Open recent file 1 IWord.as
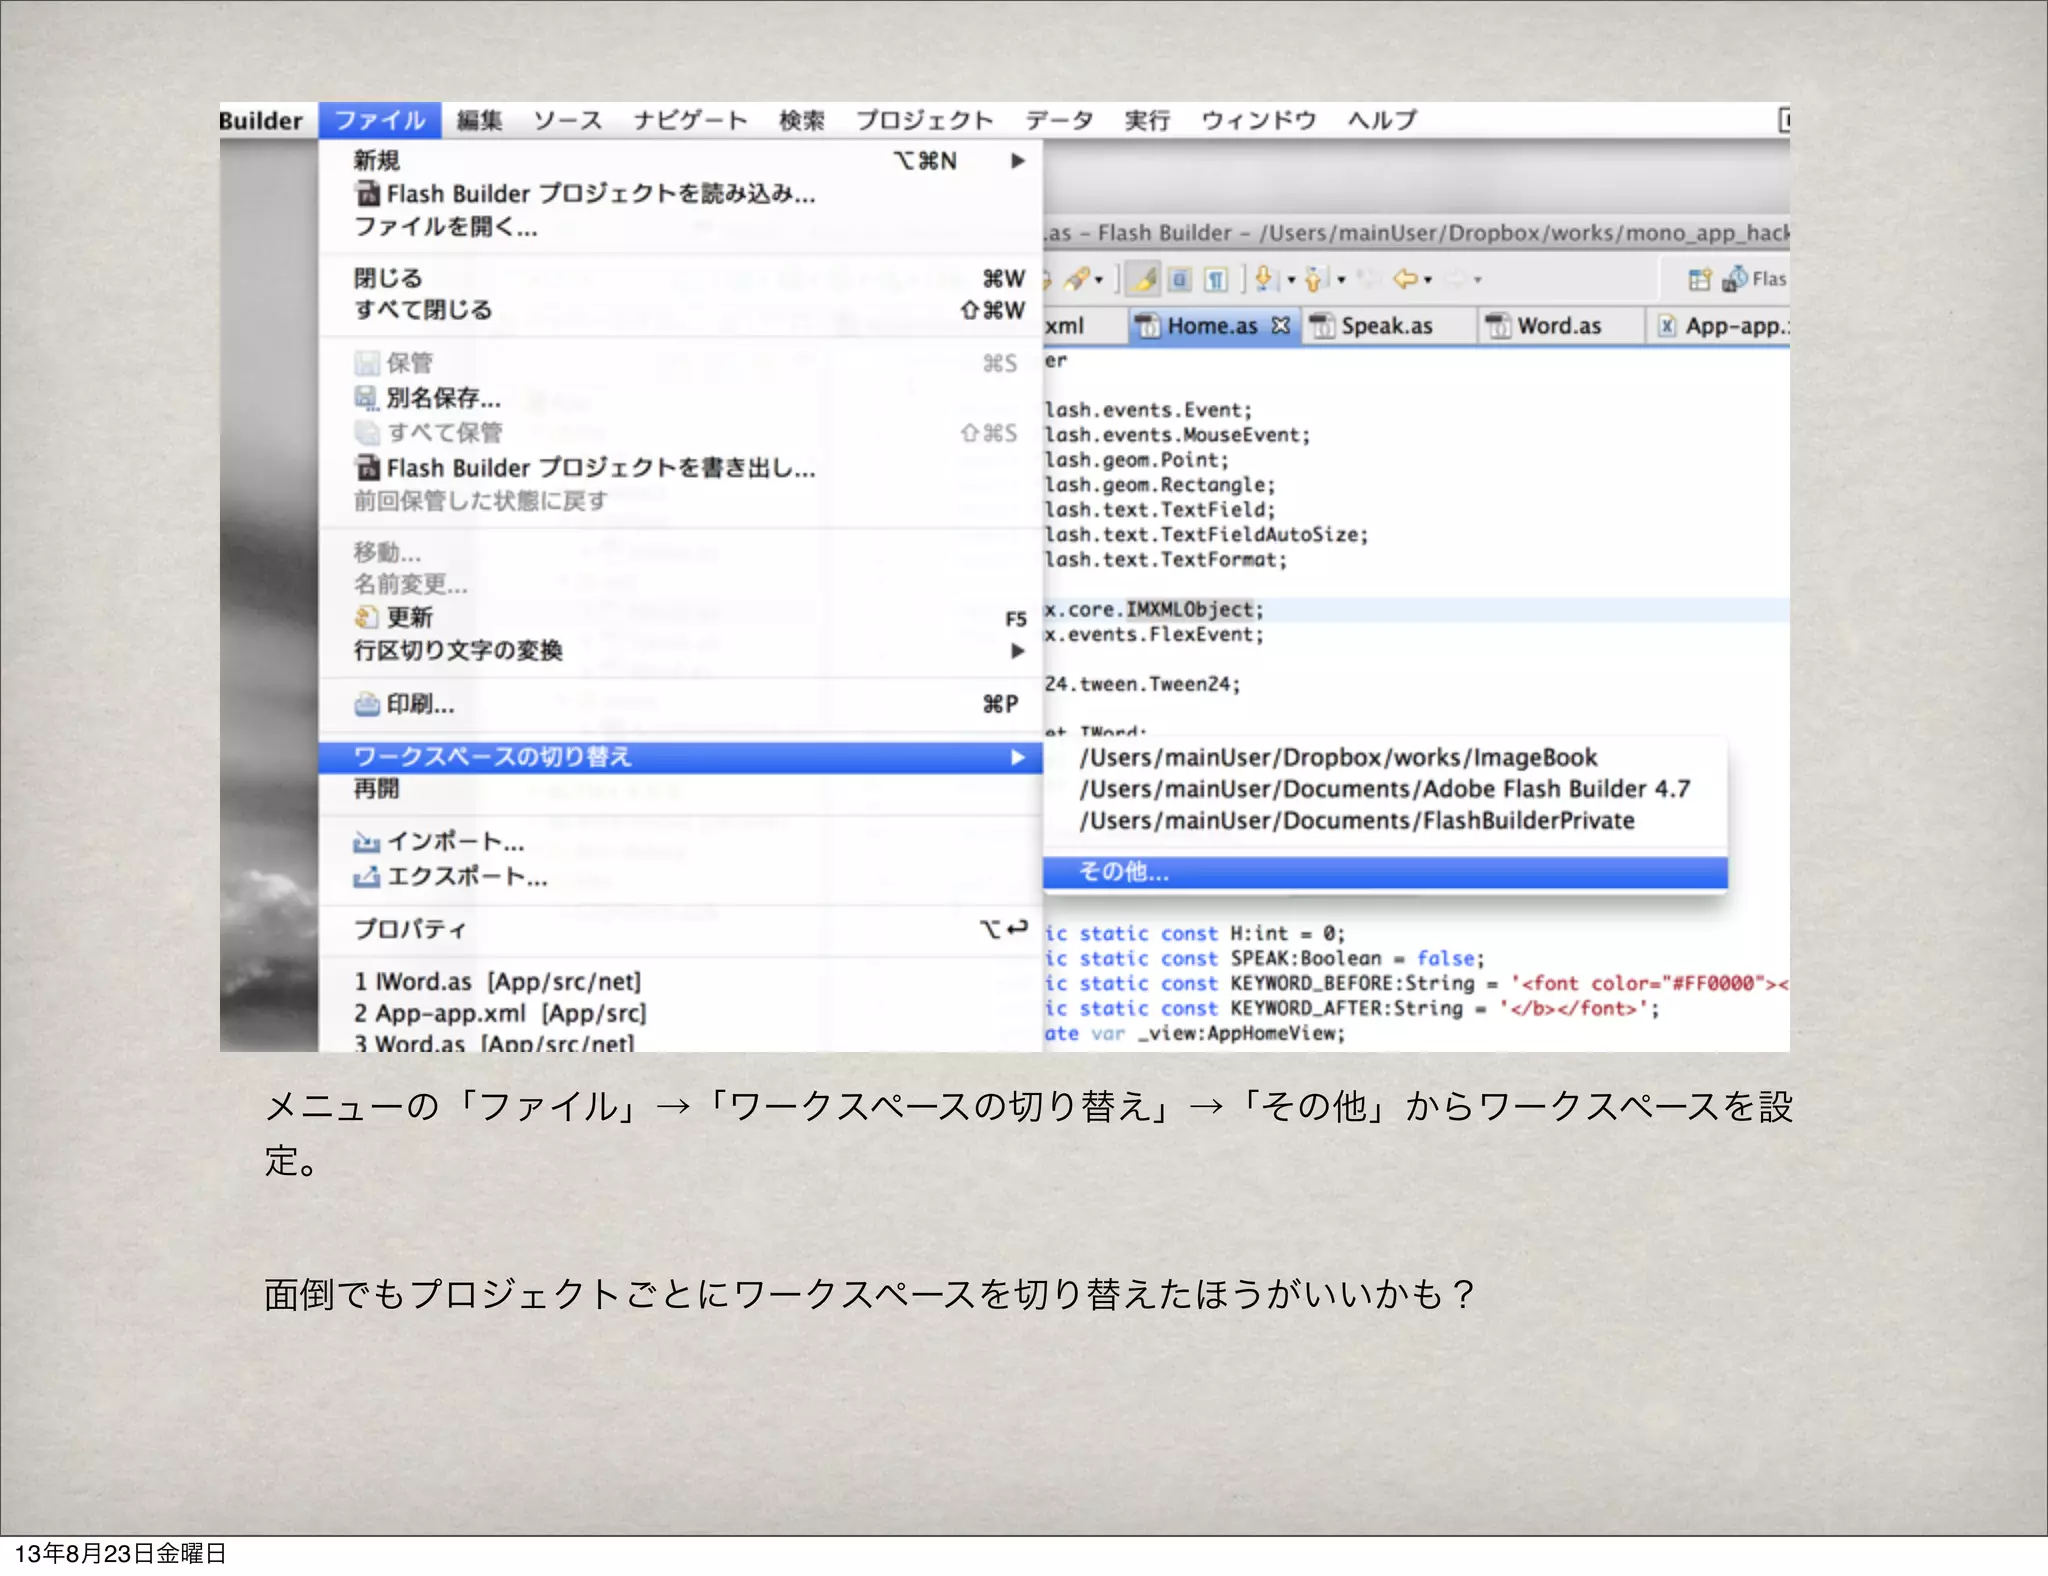The height and width of the screenshot is (1576, 2048). [x=680, y=982]
